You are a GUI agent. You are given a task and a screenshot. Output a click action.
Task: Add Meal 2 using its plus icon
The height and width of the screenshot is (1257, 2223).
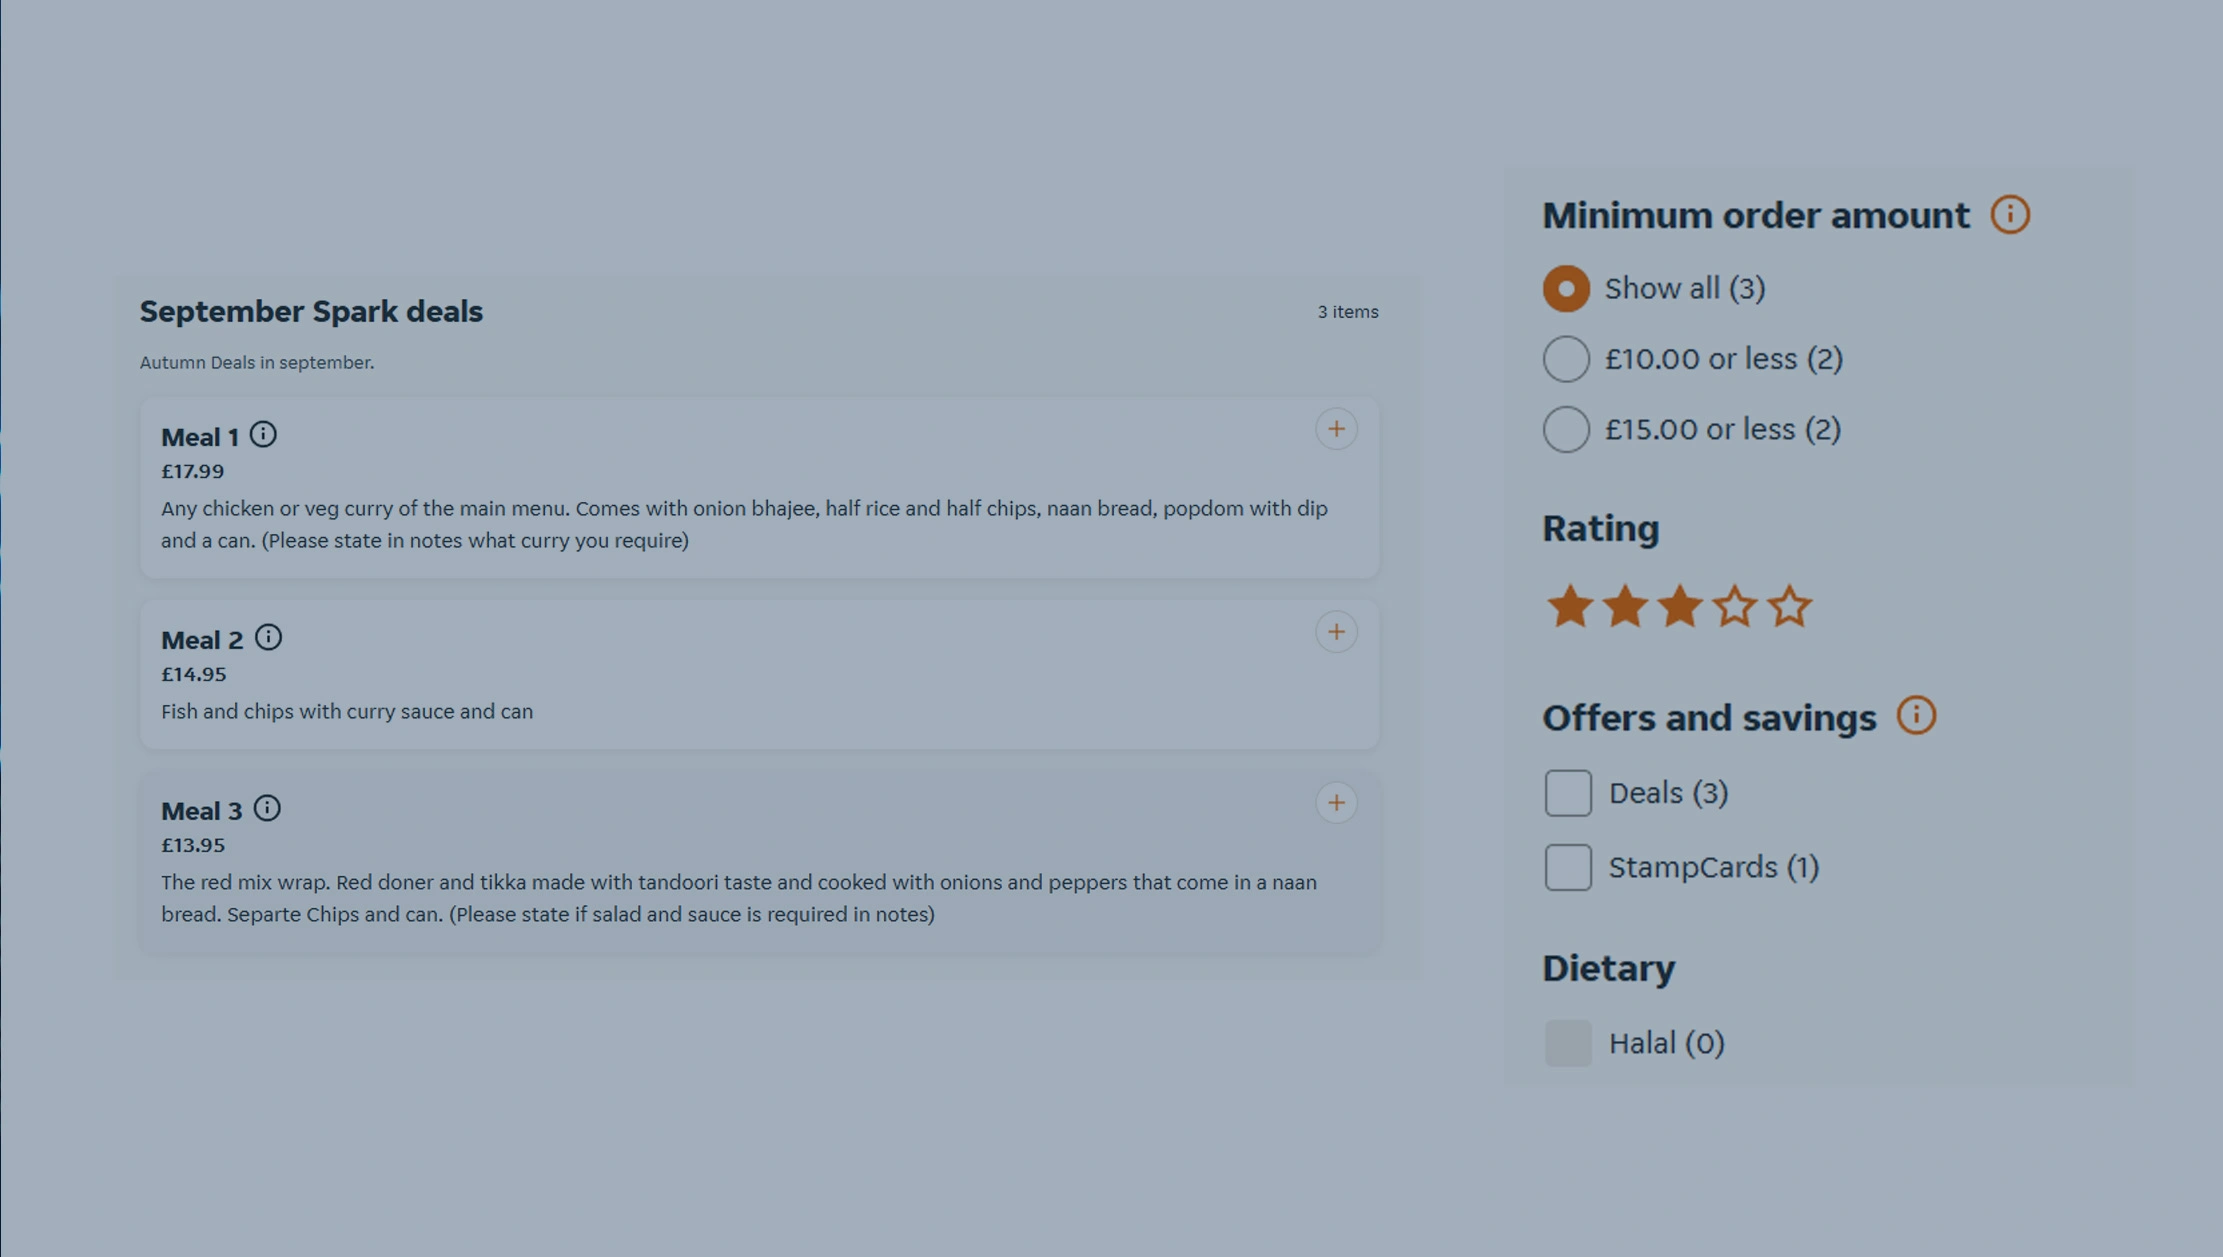click(1336, 632)
